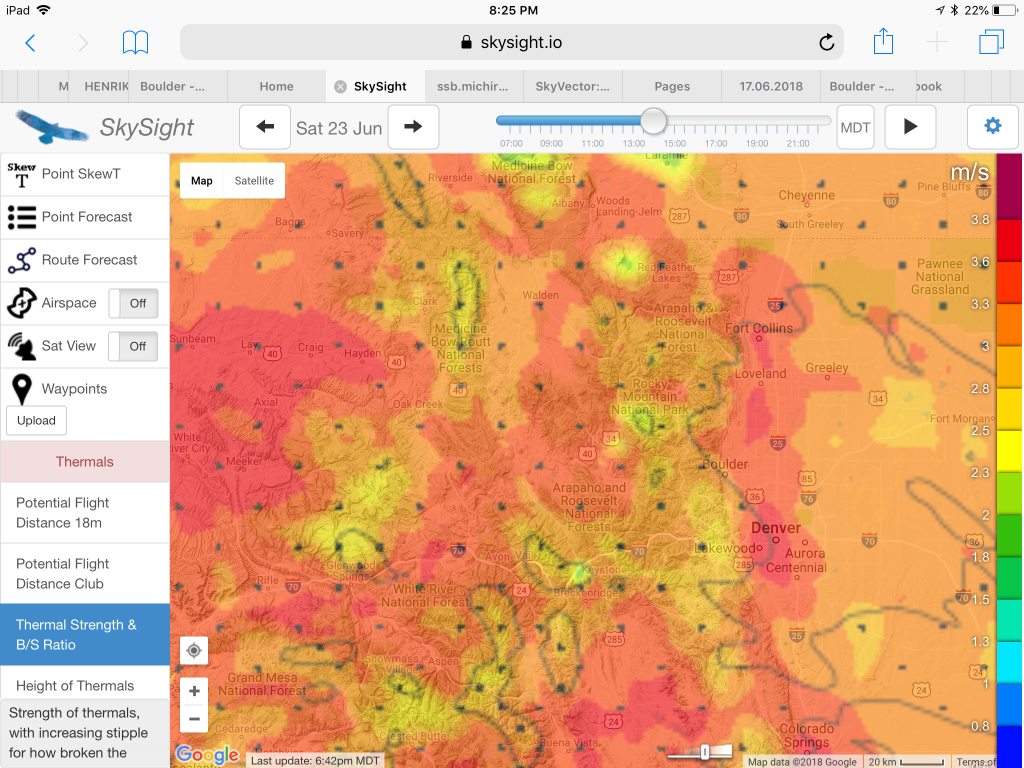
Task: Switch map to Satellite view
Action: (254, 181)
